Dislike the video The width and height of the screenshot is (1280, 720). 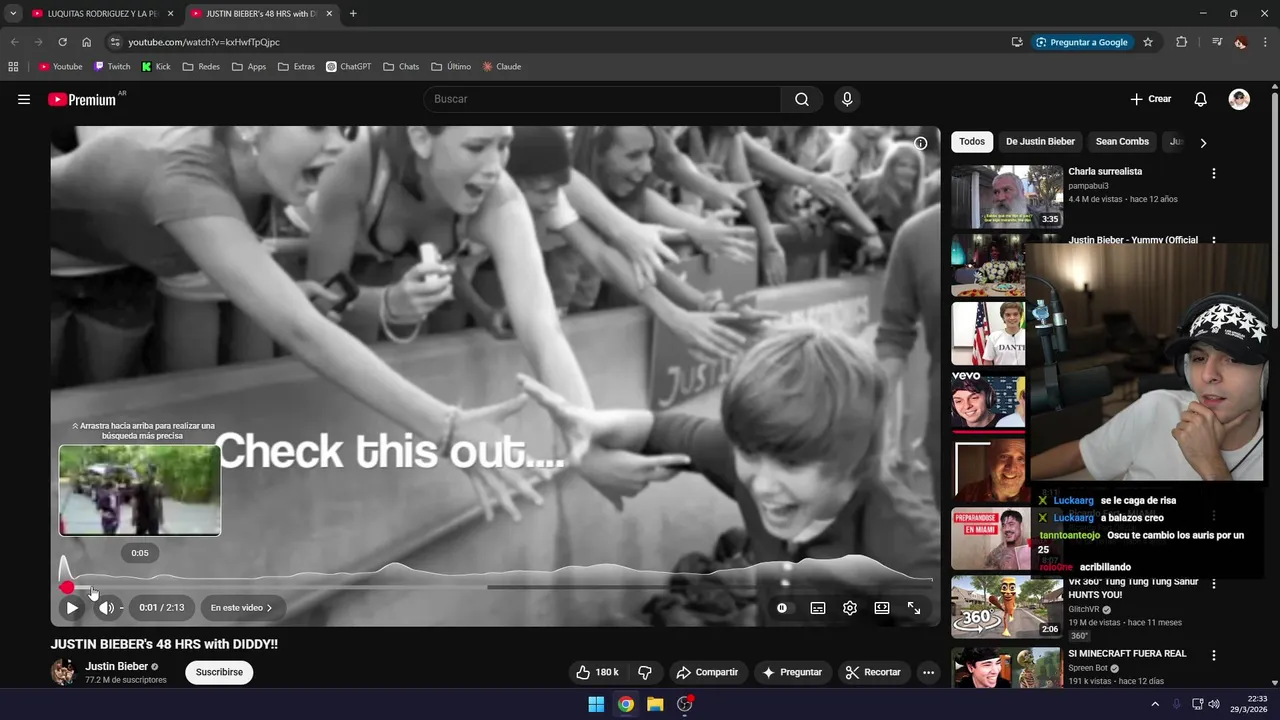pos(645,672)
